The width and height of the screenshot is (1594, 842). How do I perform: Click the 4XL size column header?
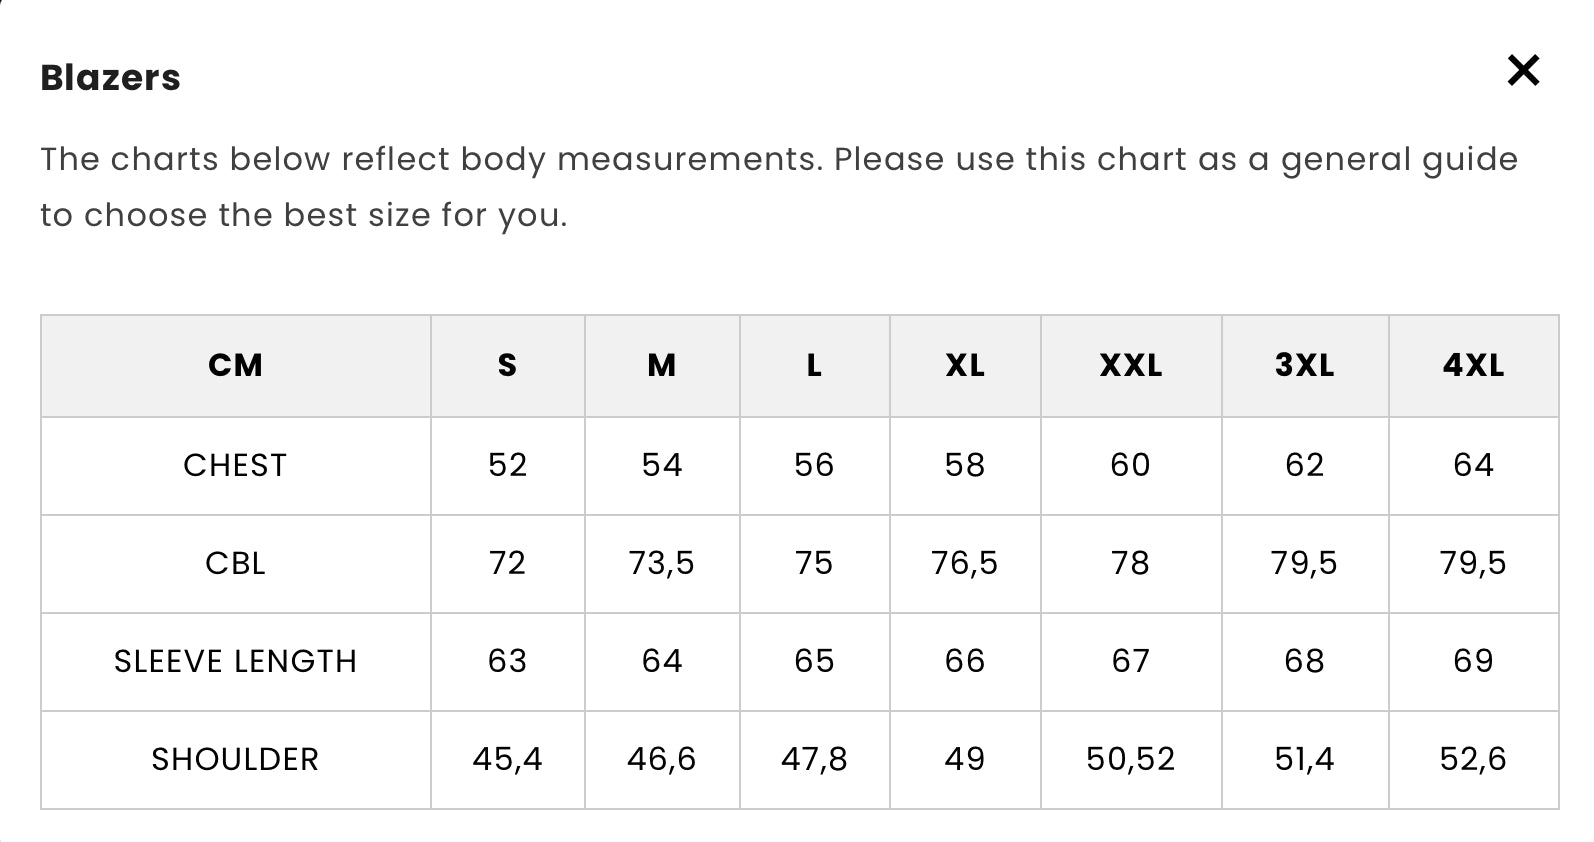[1473, 366]
